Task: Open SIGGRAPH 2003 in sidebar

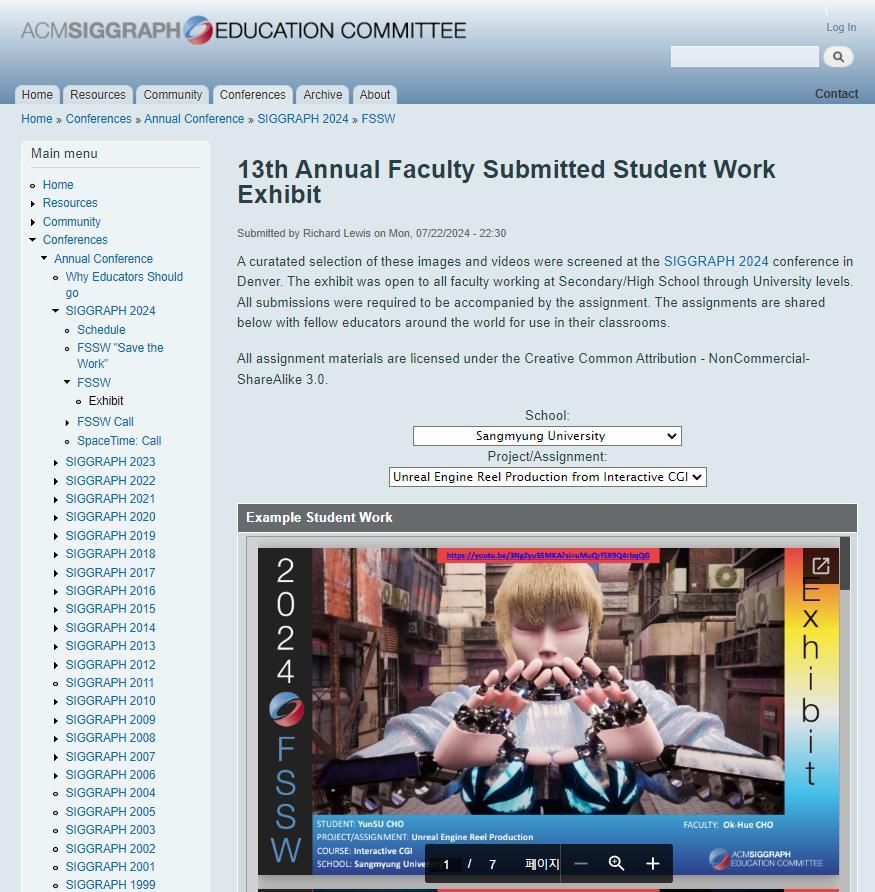Action: click(110, 830)
